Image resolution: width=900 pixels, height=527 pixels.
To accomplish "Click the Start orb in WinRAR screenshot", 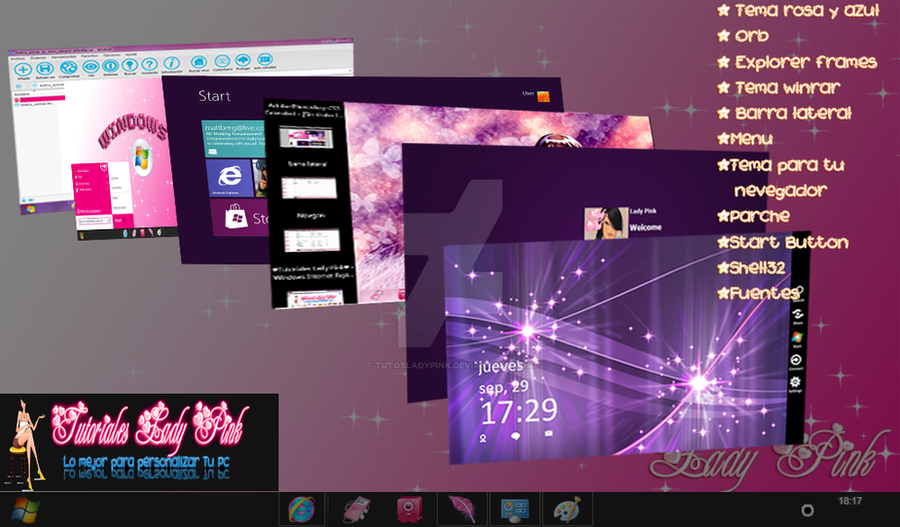I will tap(30, 210).
